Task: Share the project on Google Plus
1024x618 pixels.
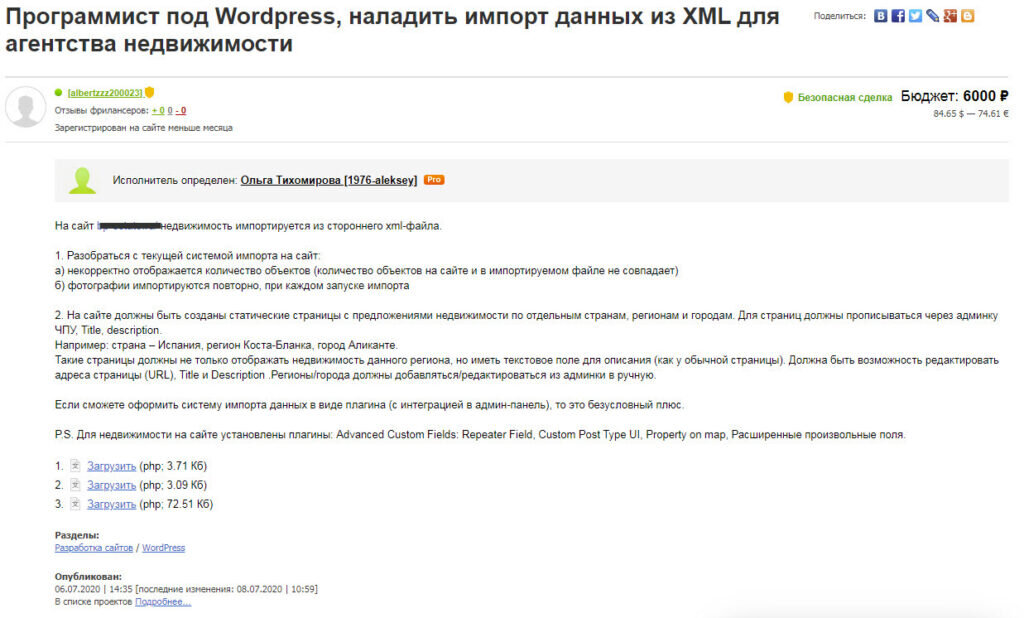Action: 950,16
